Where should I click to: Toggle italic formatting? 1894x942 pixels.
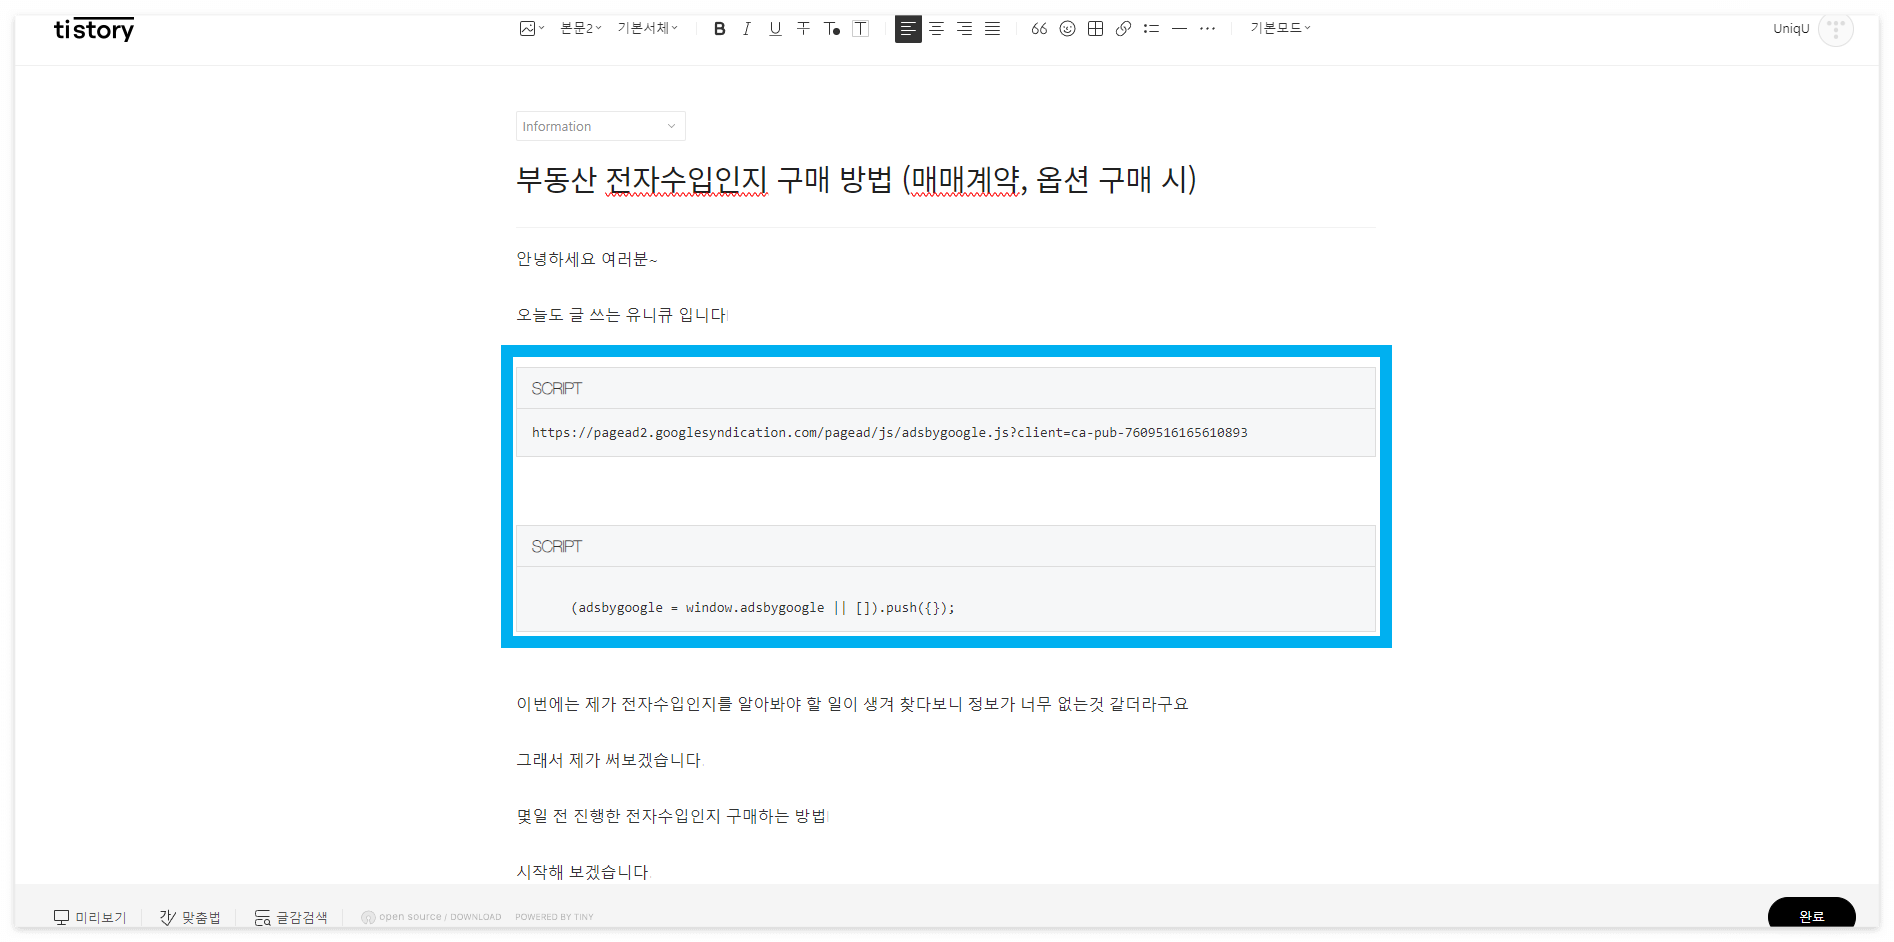pyautogui.click(x=747, y=29)
